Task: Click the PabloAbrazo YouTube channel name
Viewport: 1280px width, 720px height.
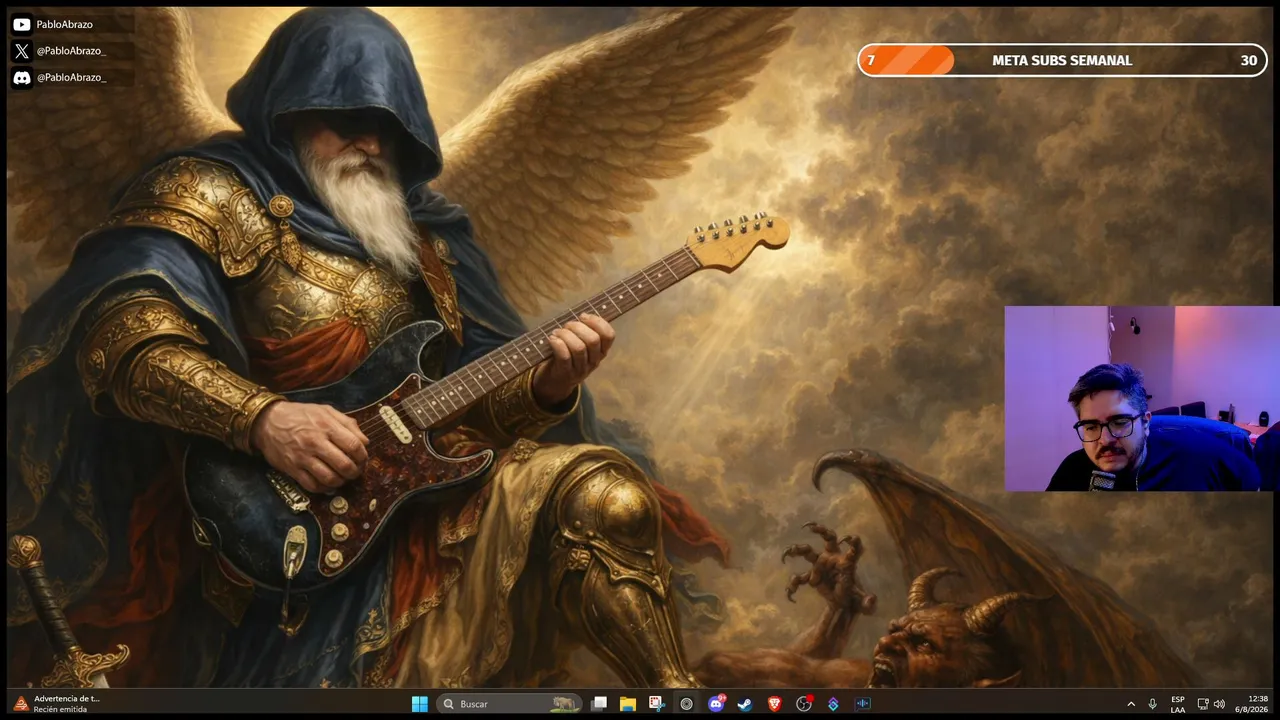Action: pyautogui.click(x=64, y=24)
